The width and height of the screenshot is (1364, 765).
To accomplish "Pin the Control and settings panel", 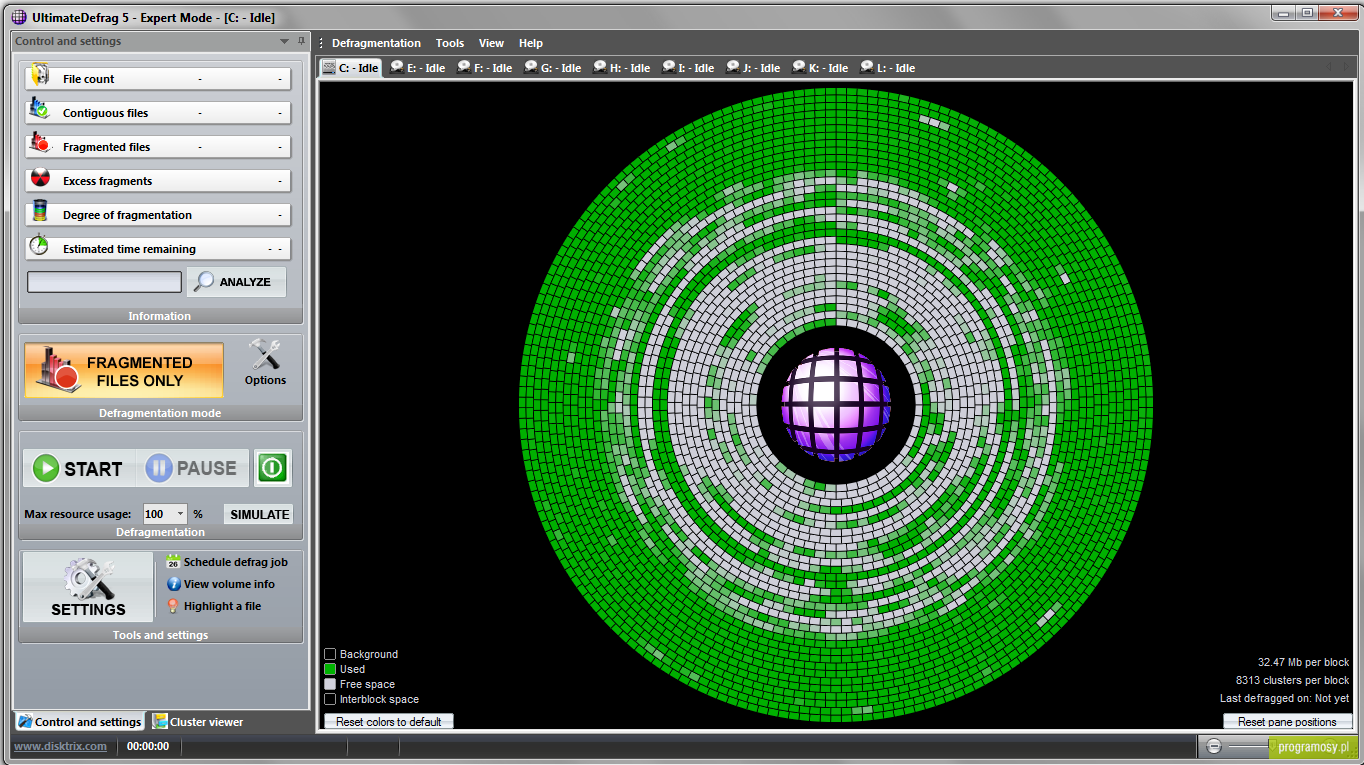I will [301, 41].
